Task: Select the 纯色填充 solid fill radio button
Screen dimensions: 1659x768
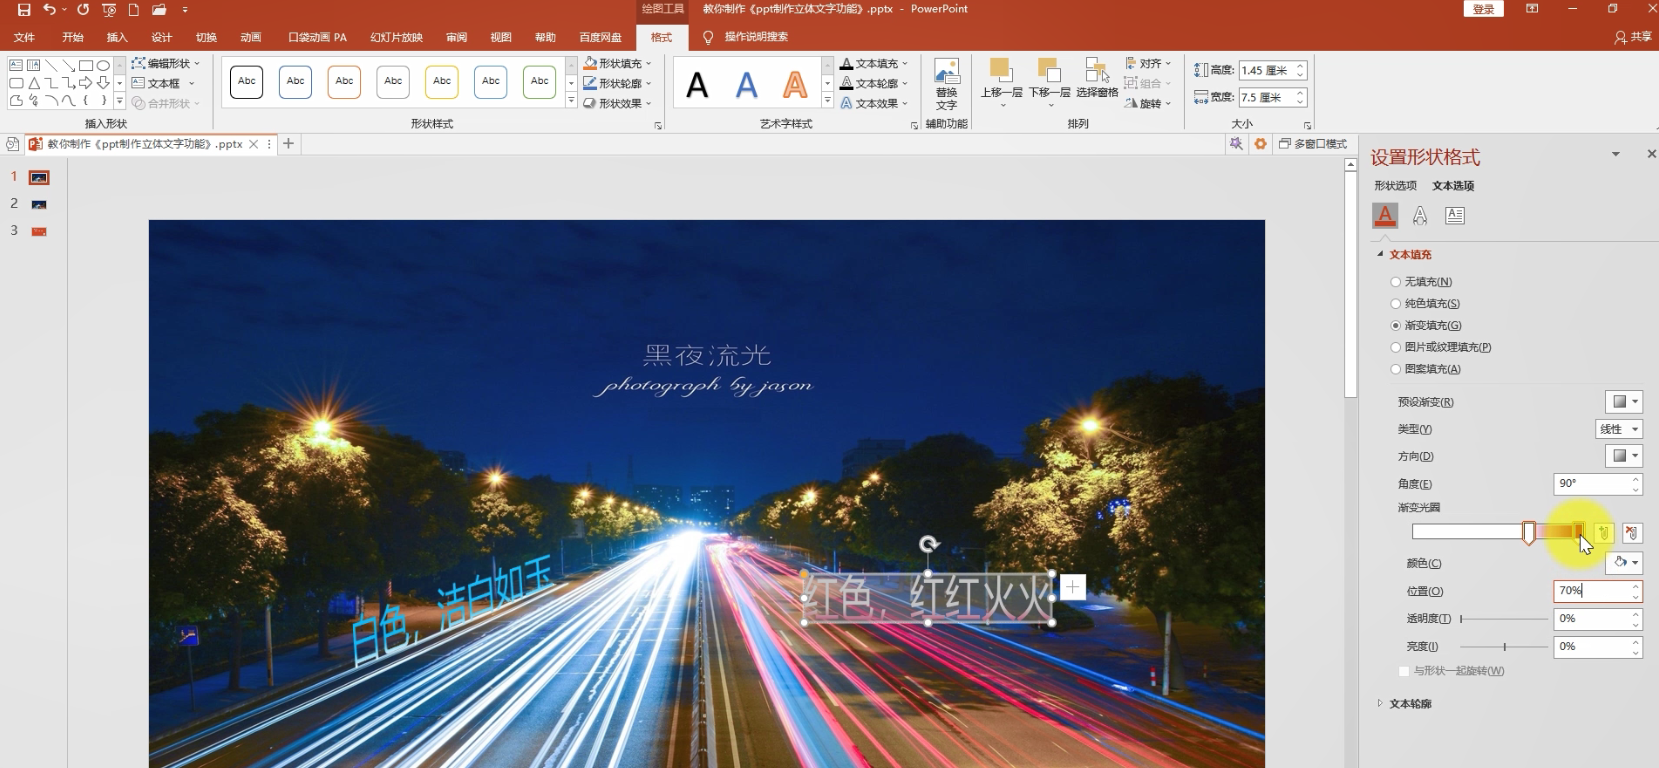Action: 1396,304
